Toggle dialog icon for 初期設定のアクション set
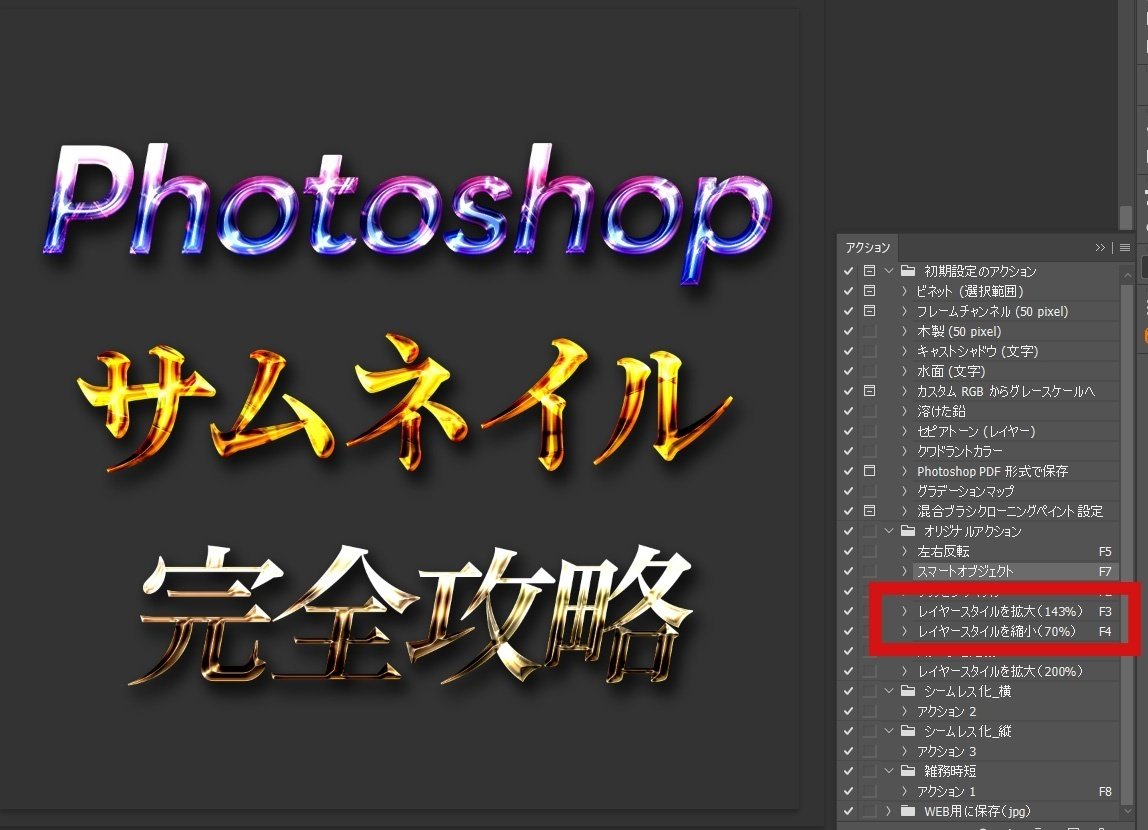This screenshot has width=1148, height=830. click(x=869, y=271)
